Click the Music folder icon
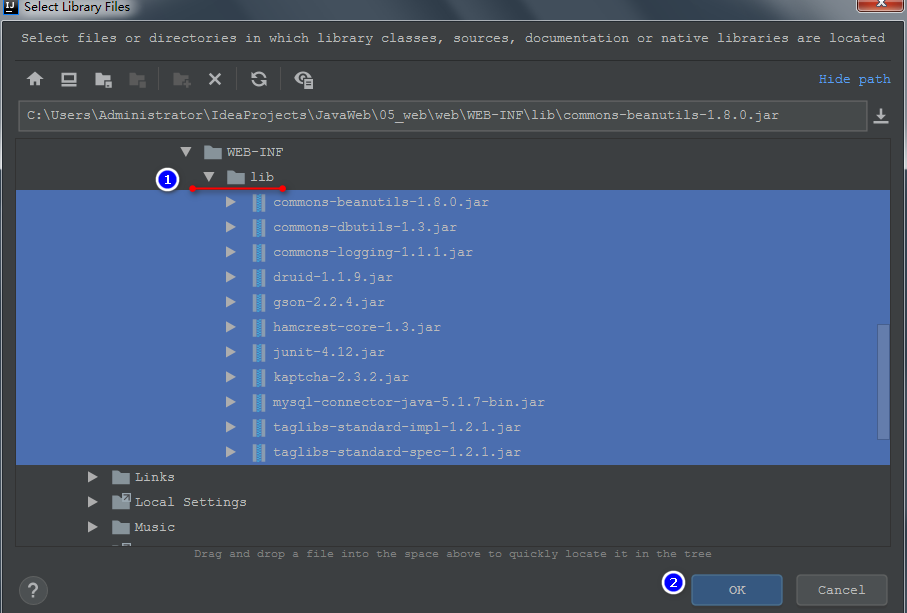 pos(120,527)
